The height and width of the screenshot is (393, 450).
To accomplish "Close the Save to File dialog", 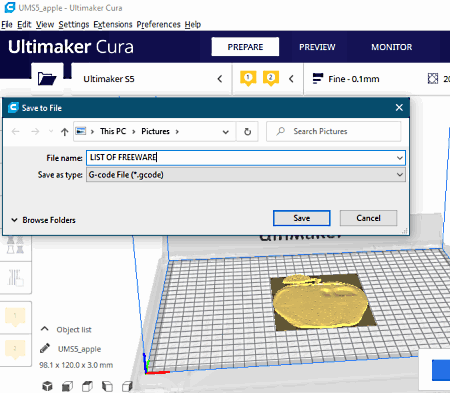I will pyautogui.click(x=399, y=107).
